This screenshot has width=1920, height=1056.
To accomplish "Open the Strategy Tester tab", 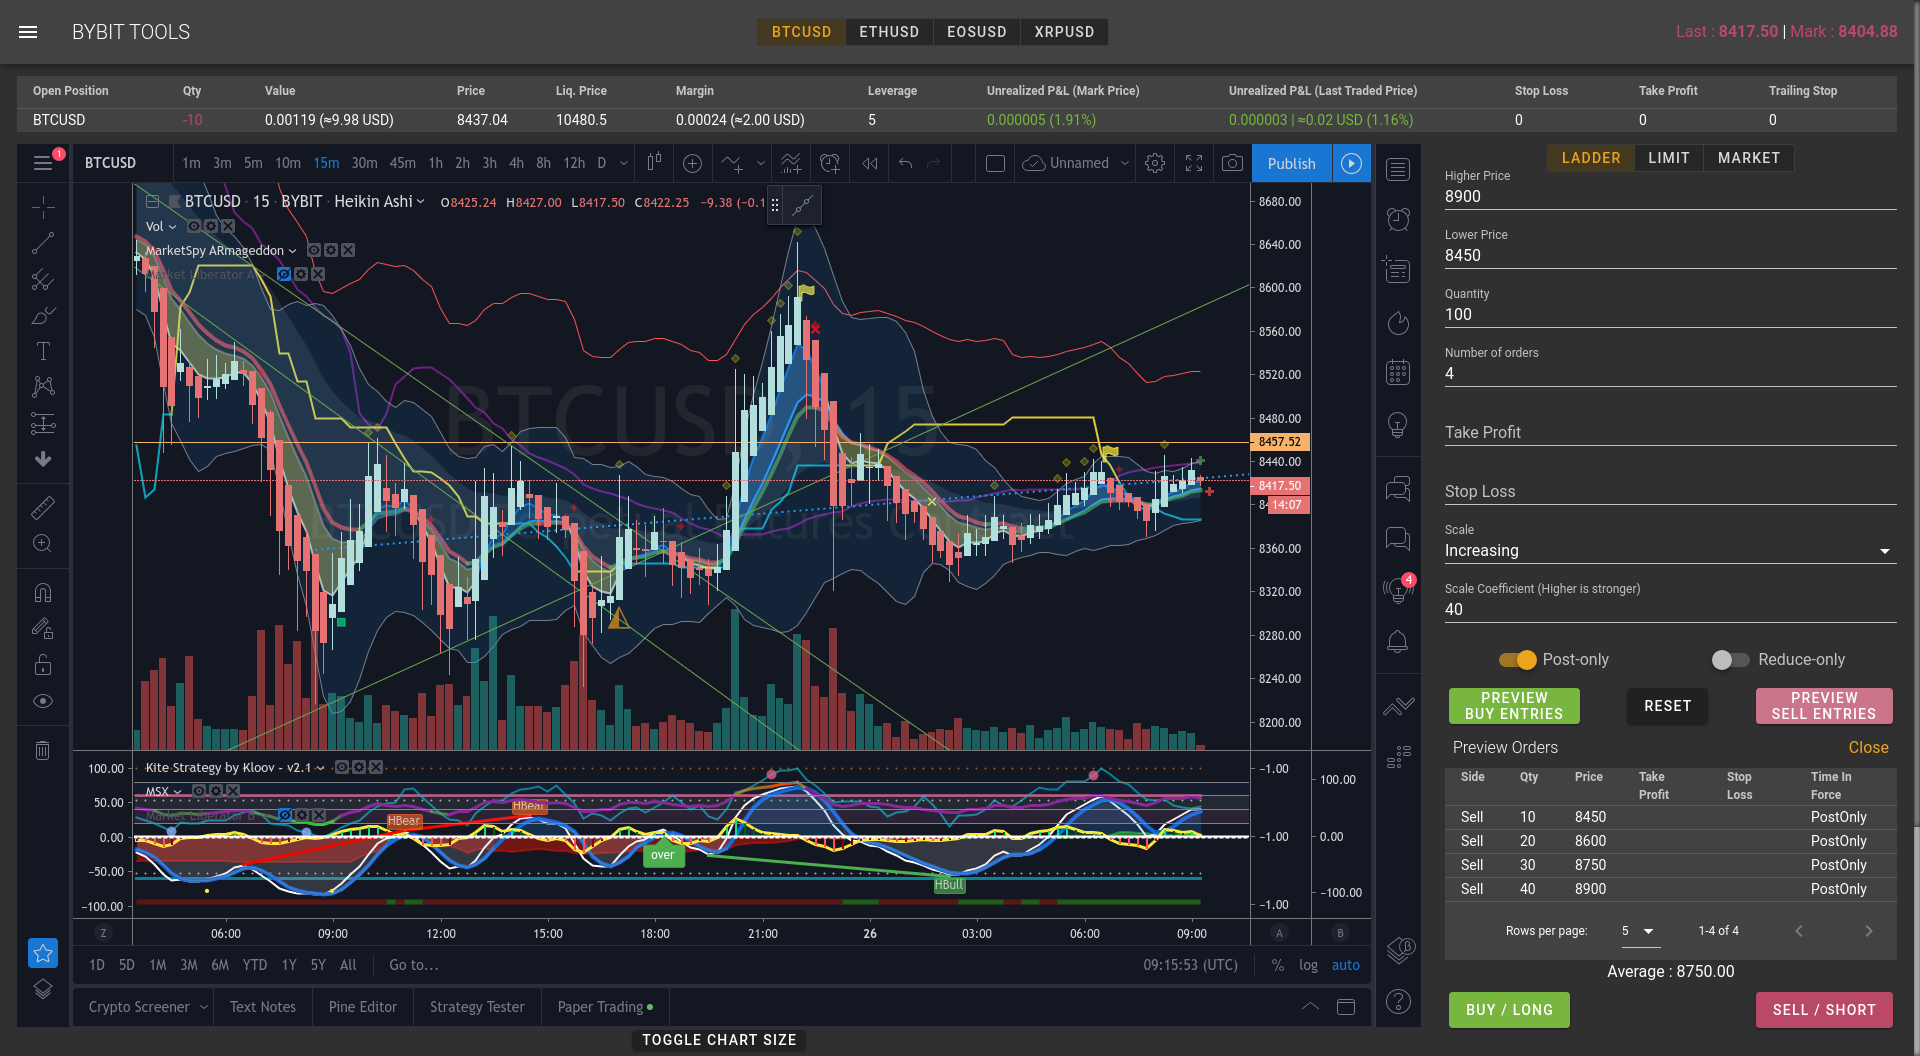I will (x=477, y=1007).
